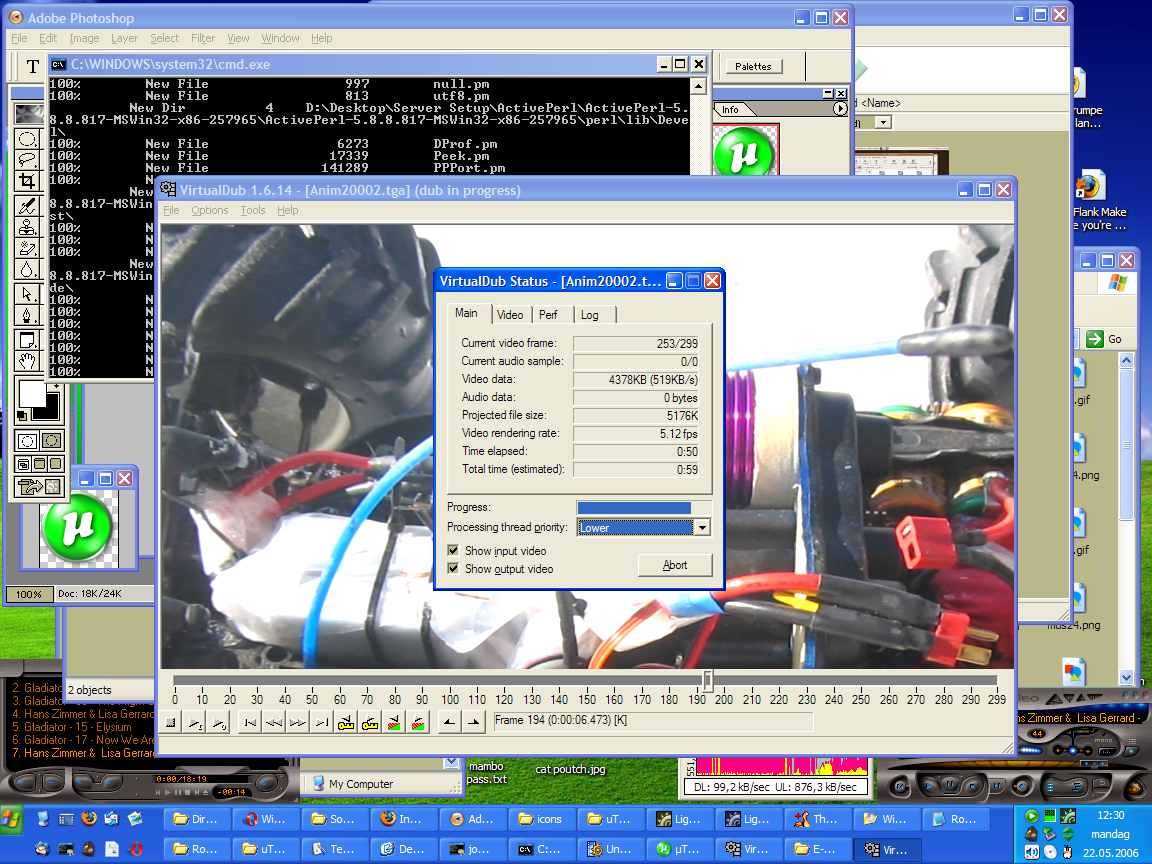This screenshot has height=864, width=1152.
Task: Step forward one frame in VirtualDub
Action: tap(298, 723)
